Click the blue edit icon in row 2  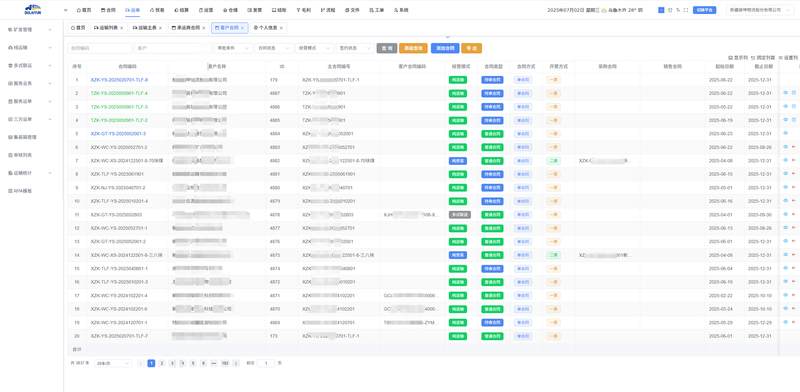coord(793,93)
